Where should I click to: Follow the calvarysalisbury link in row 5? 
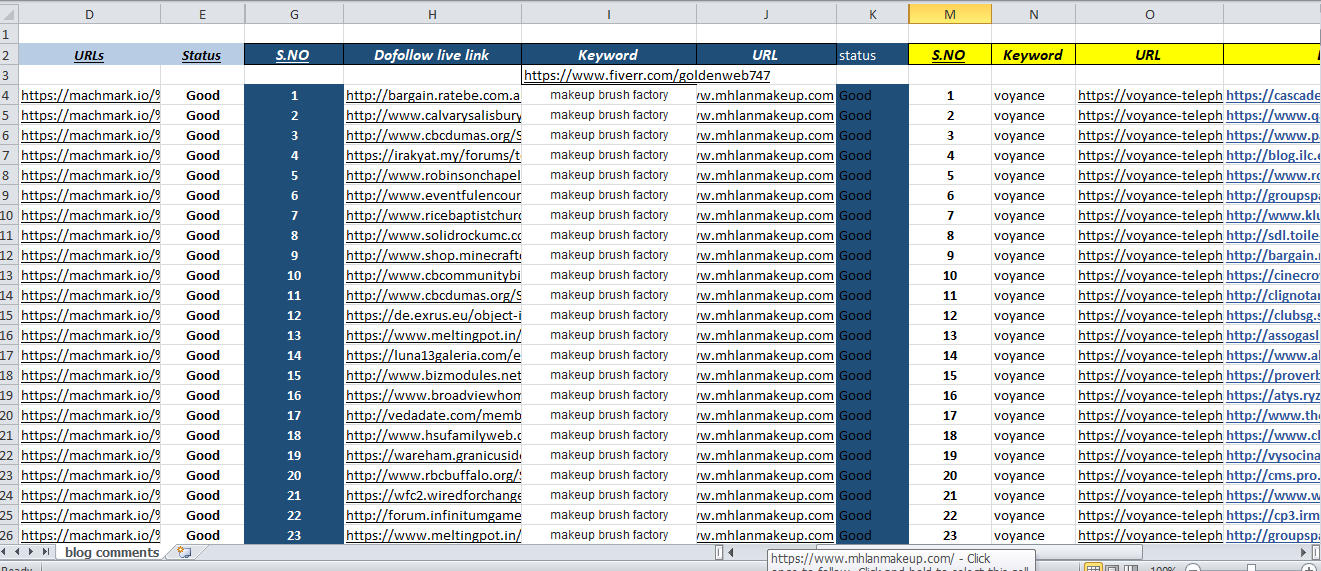pyautogui.click(x=433, y=115)
